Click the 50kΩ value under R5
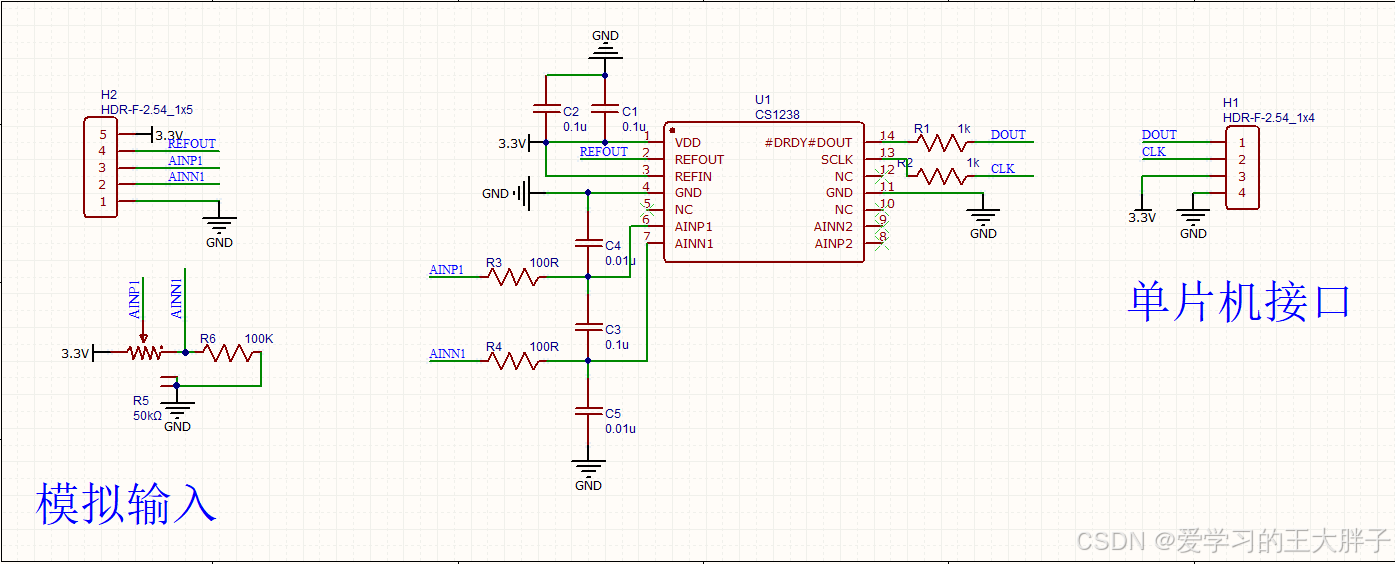The height and width of the screenshot is (564, 1395). 147,415
